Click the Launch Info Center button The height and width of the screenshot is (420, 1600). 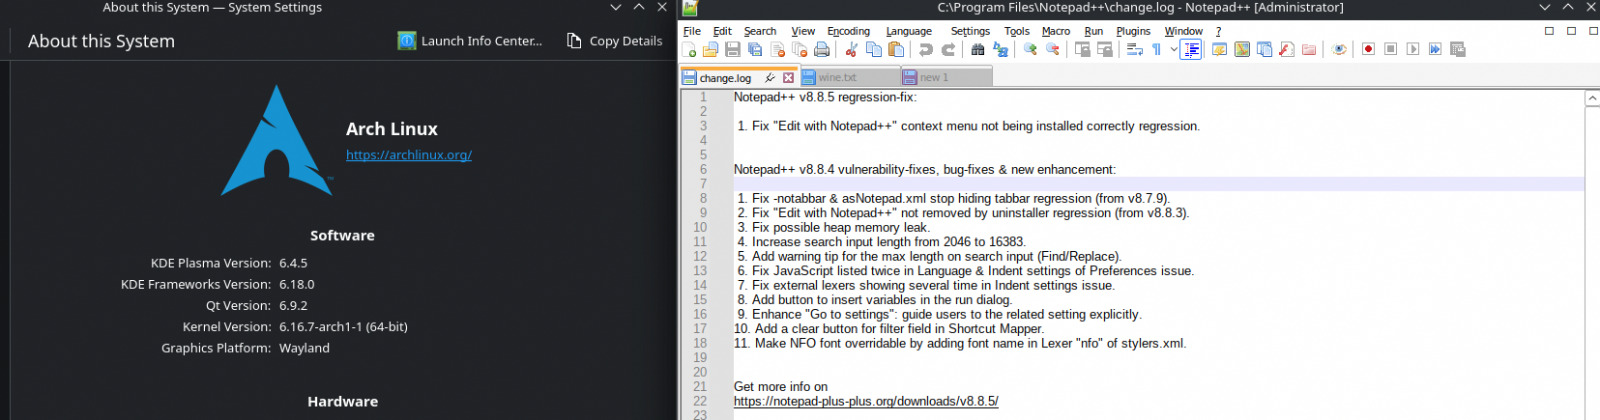coord(470,41)
